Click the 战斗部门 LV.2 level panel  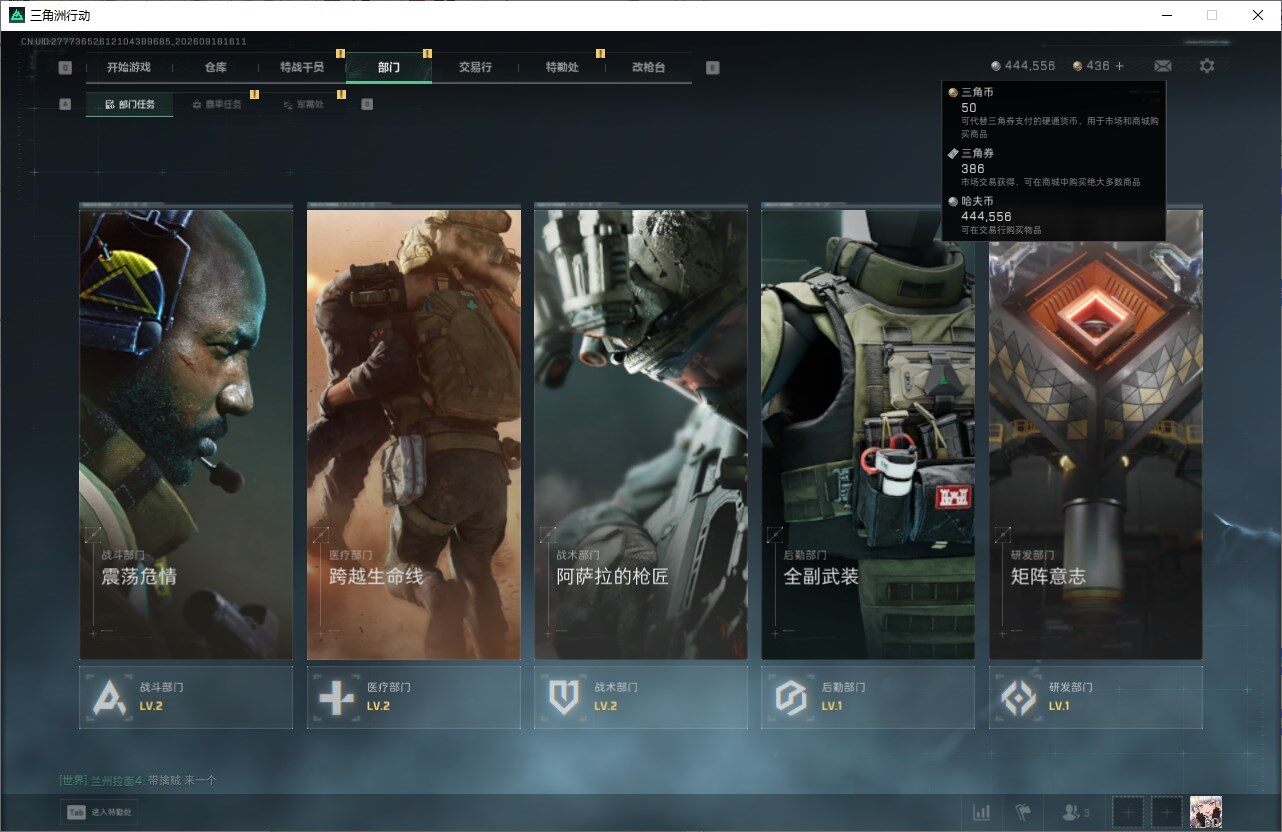click(186, 697)
